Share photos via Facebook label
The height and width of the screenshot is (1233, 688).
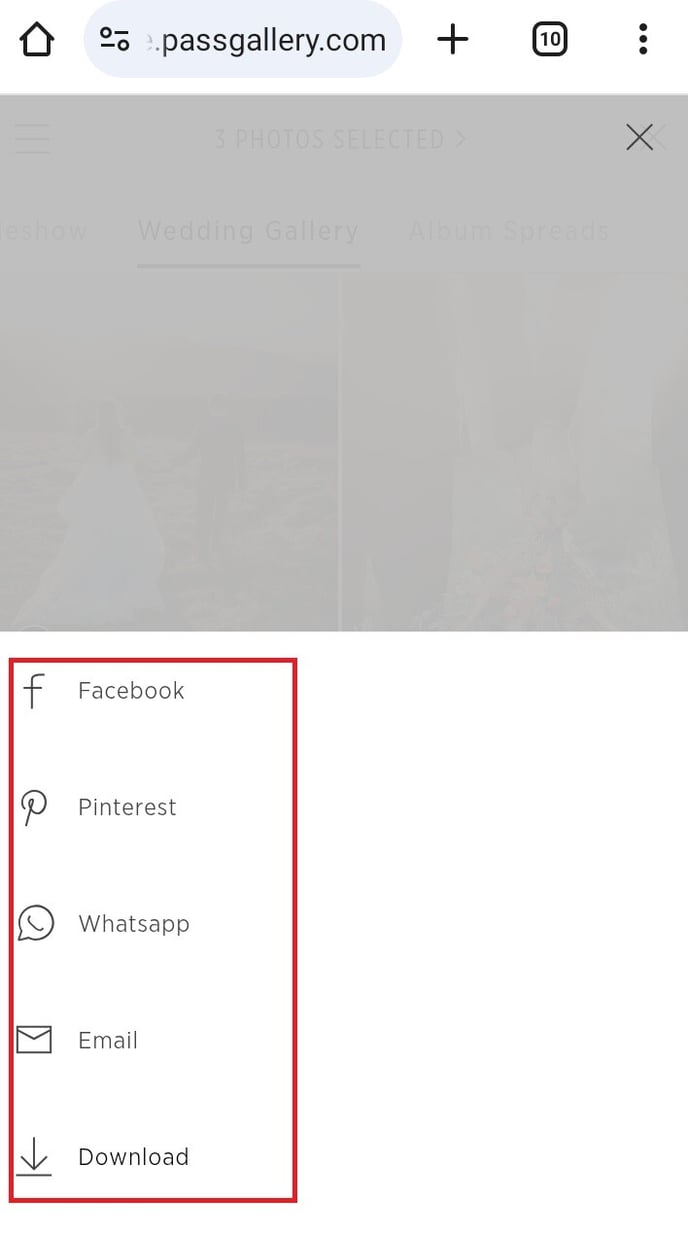pyautogui.click(x=131, y=690)
